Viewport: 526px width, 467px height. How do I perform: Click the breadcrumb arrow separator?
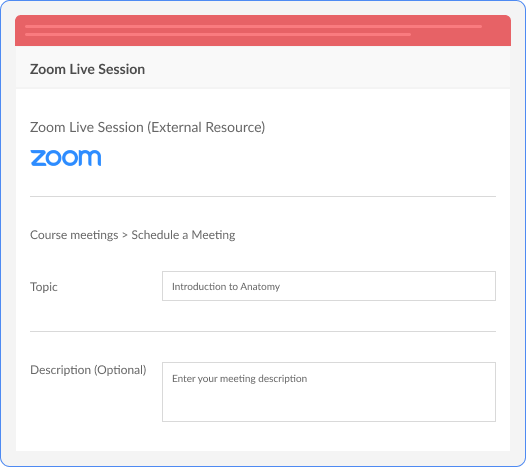[125, 236]
